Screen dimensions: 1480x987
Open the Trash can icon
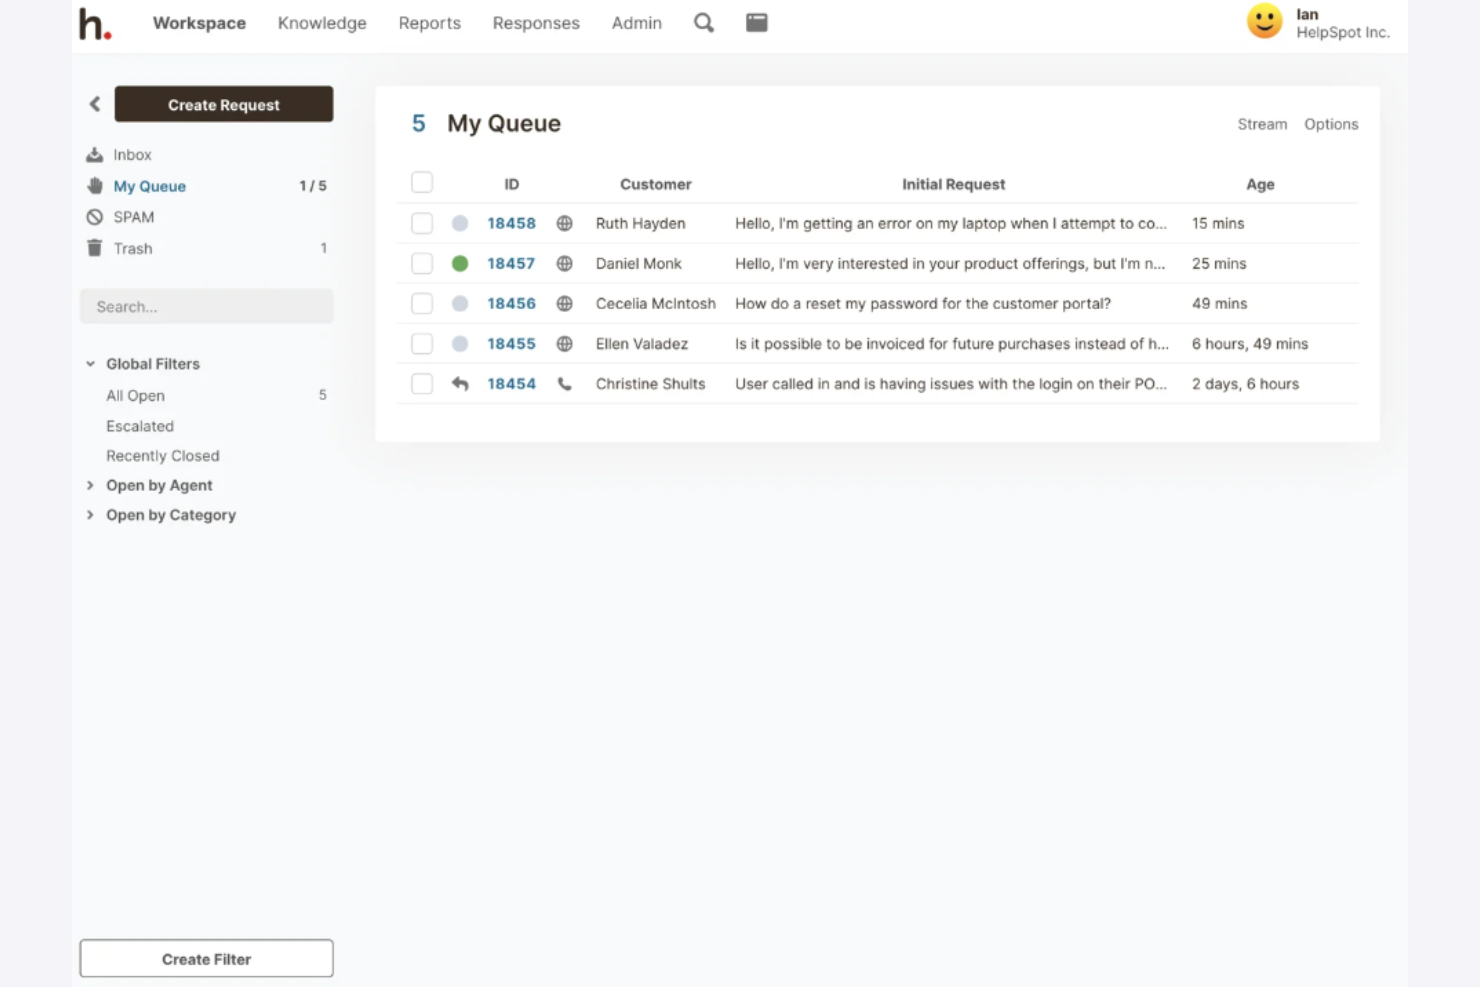[93, 247]
